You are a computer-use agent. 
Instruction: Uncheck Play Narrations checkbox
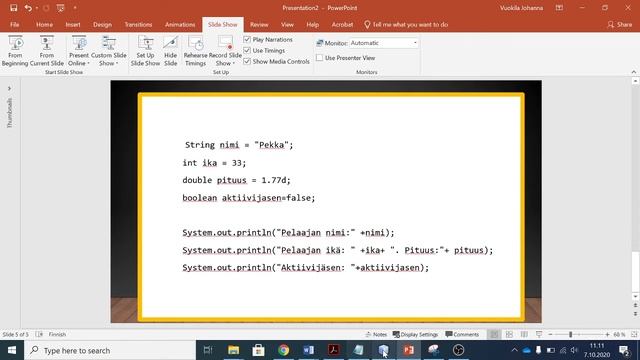tap(247, 40)
